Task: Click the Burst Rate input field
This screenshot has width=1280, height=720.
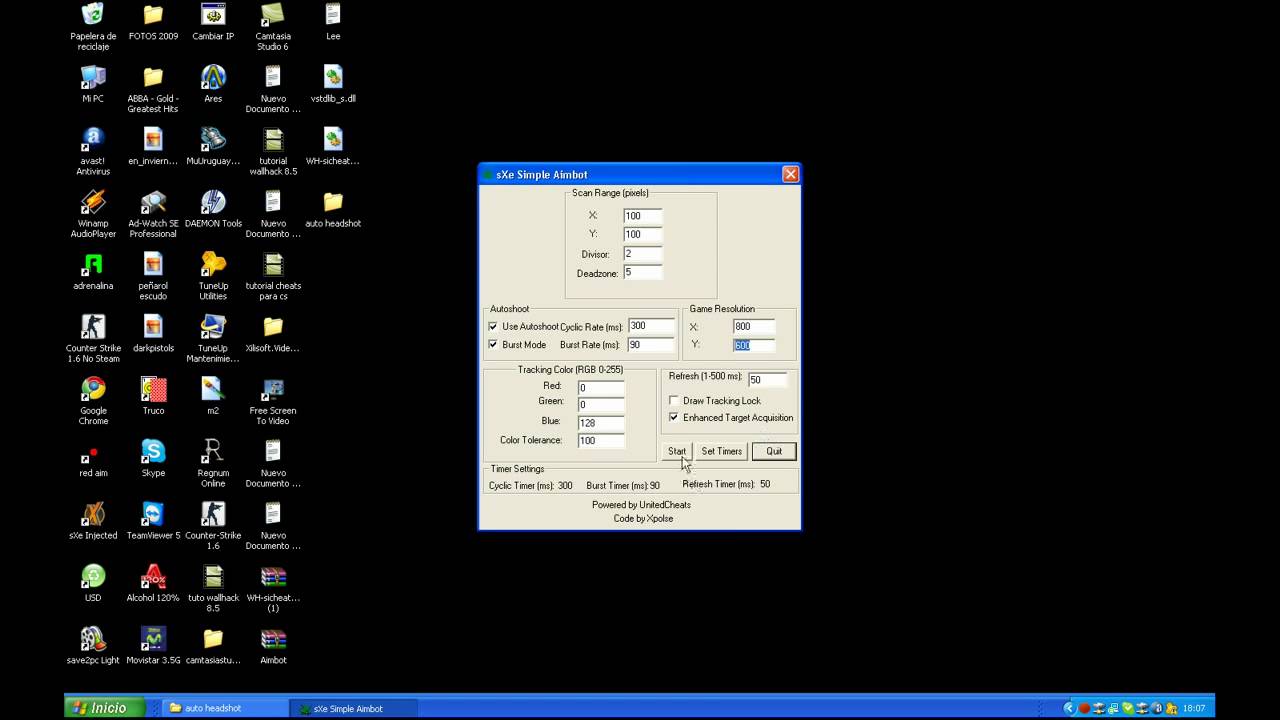Action: (650, 345)
